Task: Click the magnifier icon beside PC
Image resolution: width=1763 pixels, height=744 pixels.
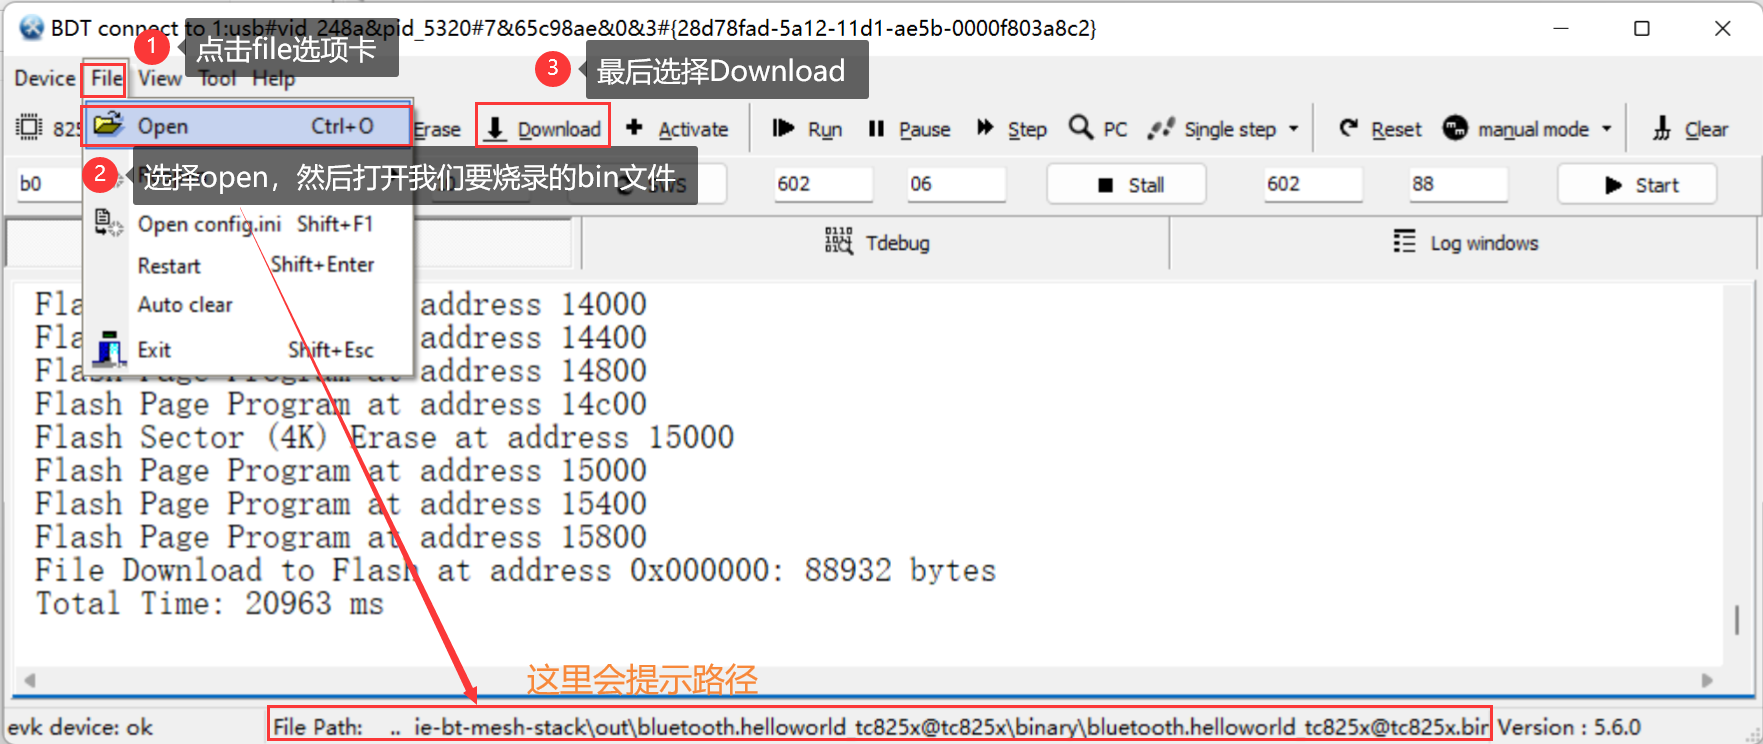Action: tap(1080, 127)
